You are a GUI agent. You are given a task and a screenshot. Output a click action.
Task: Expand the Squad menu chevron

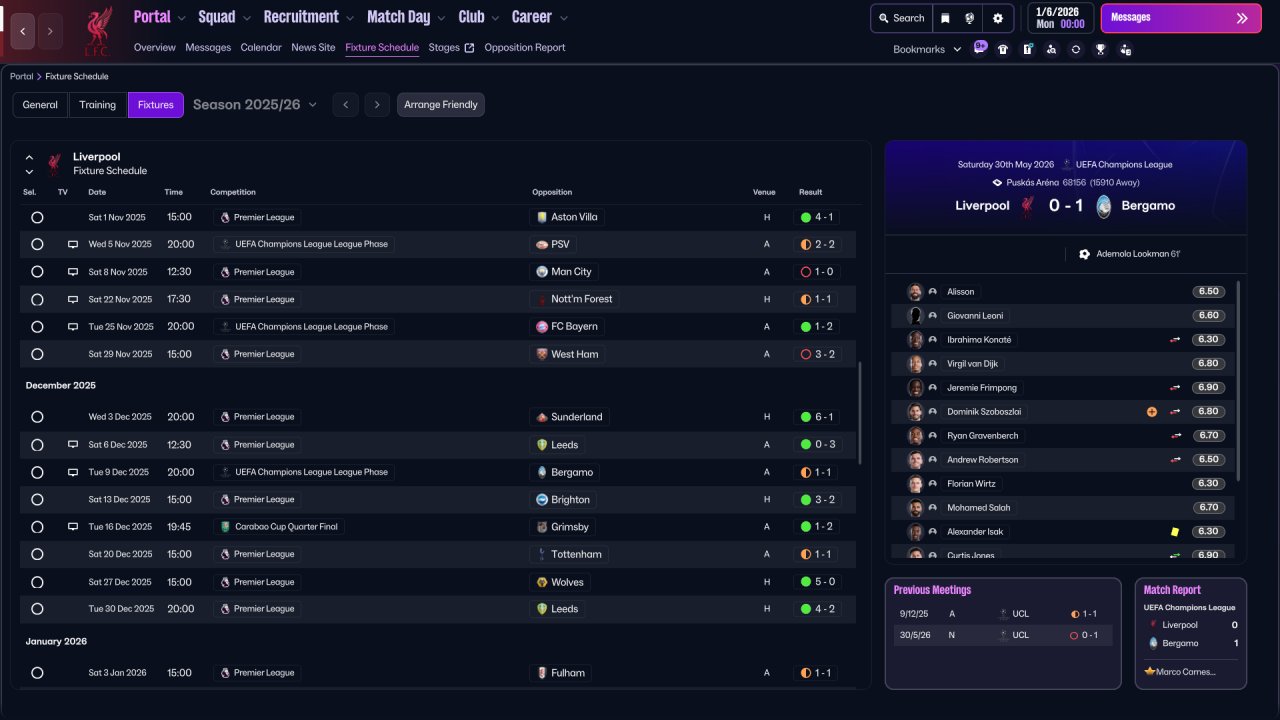246,18
